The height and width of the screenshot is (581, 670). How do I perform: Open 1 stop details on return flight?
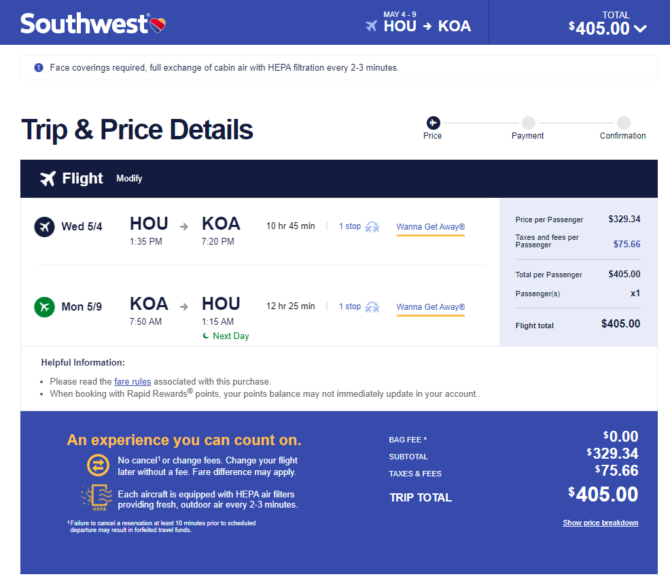[350, 306]
